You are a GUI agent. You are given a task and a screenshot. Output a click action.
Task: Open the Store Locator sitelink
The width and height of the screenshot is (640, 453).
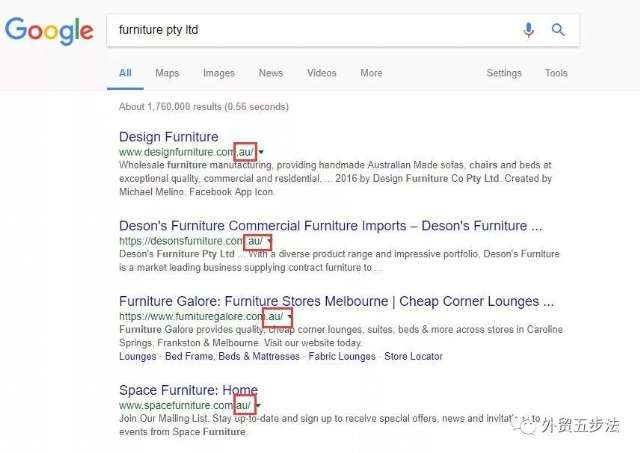413,356
